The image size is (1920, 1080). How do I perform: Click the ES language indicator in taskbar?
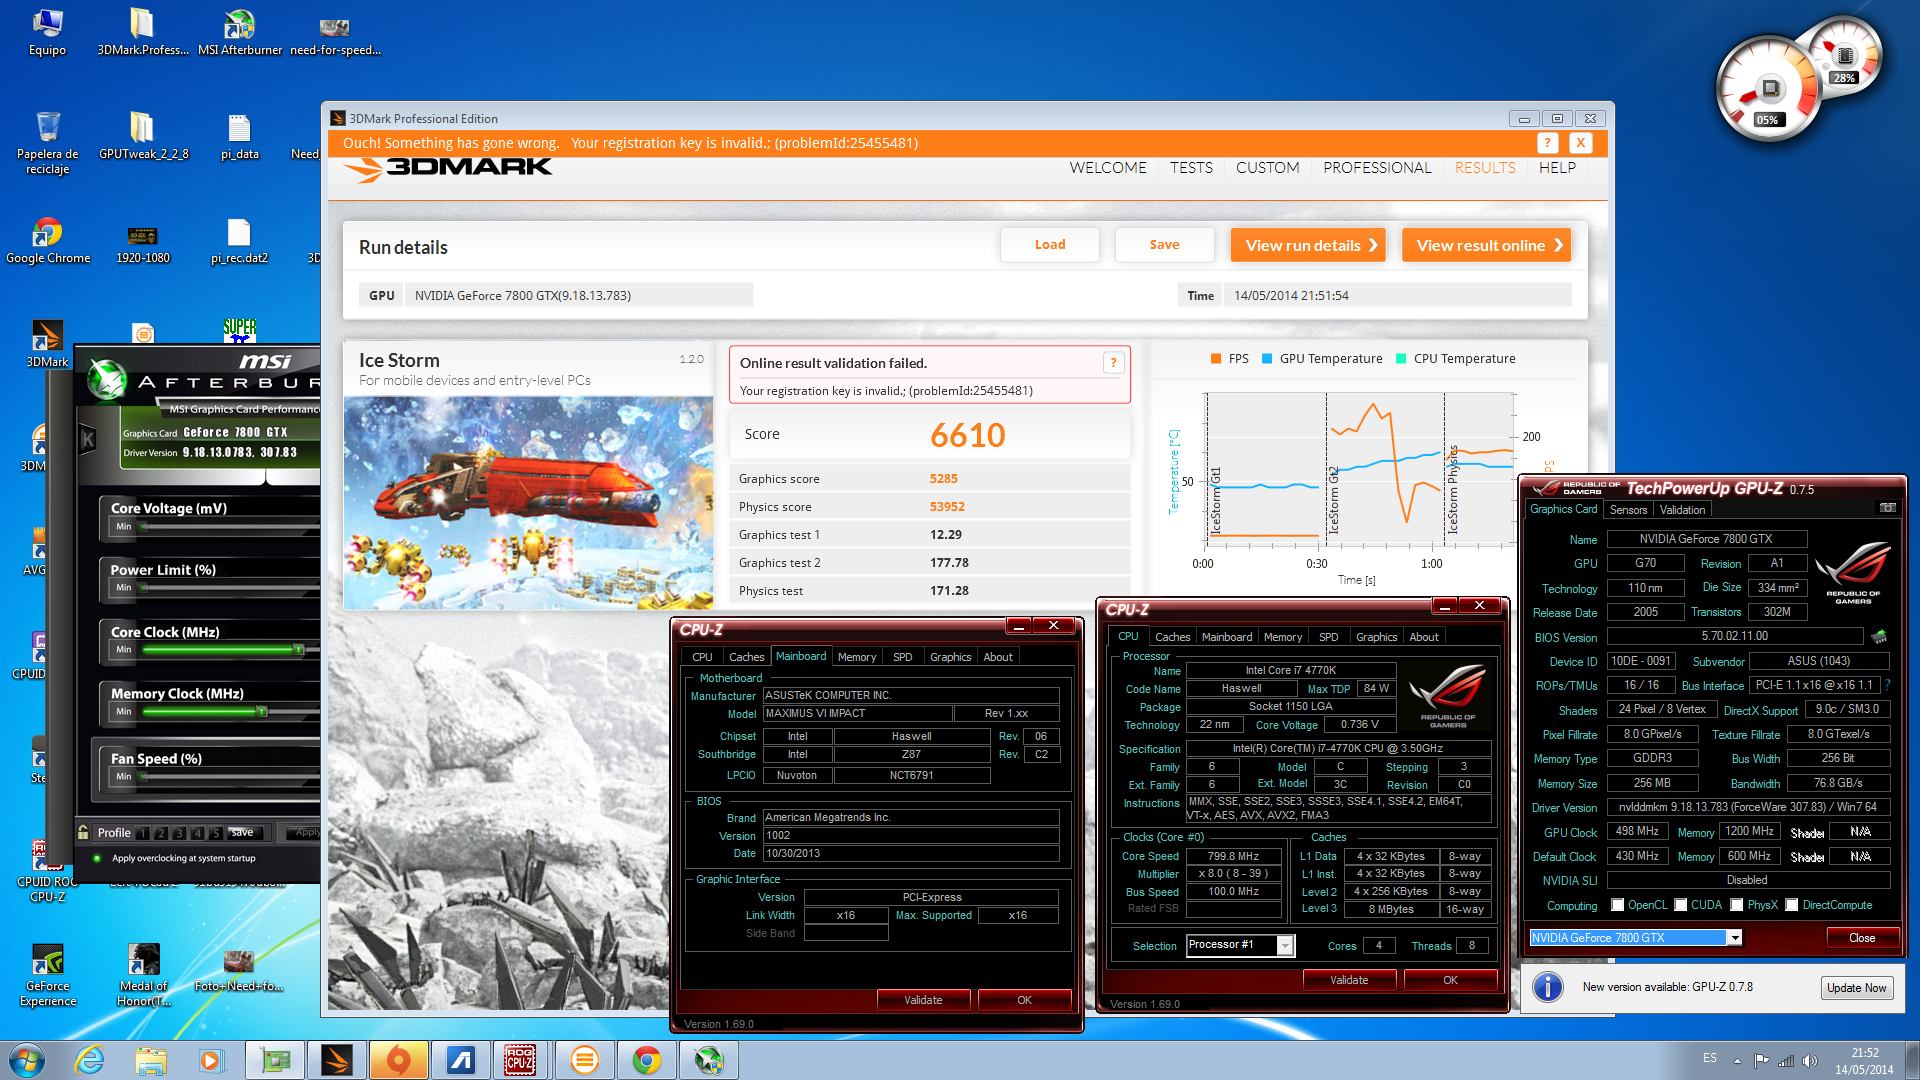click(x=1710, y=1058)
